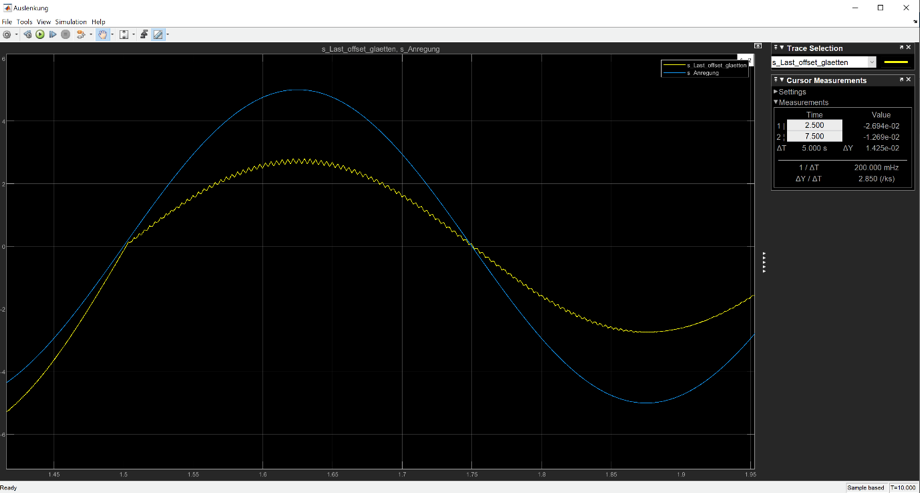Screen dimensions: 921x493
Task: Toggle the Cursor Measurements toolbar icon
Action: (158, 34)
